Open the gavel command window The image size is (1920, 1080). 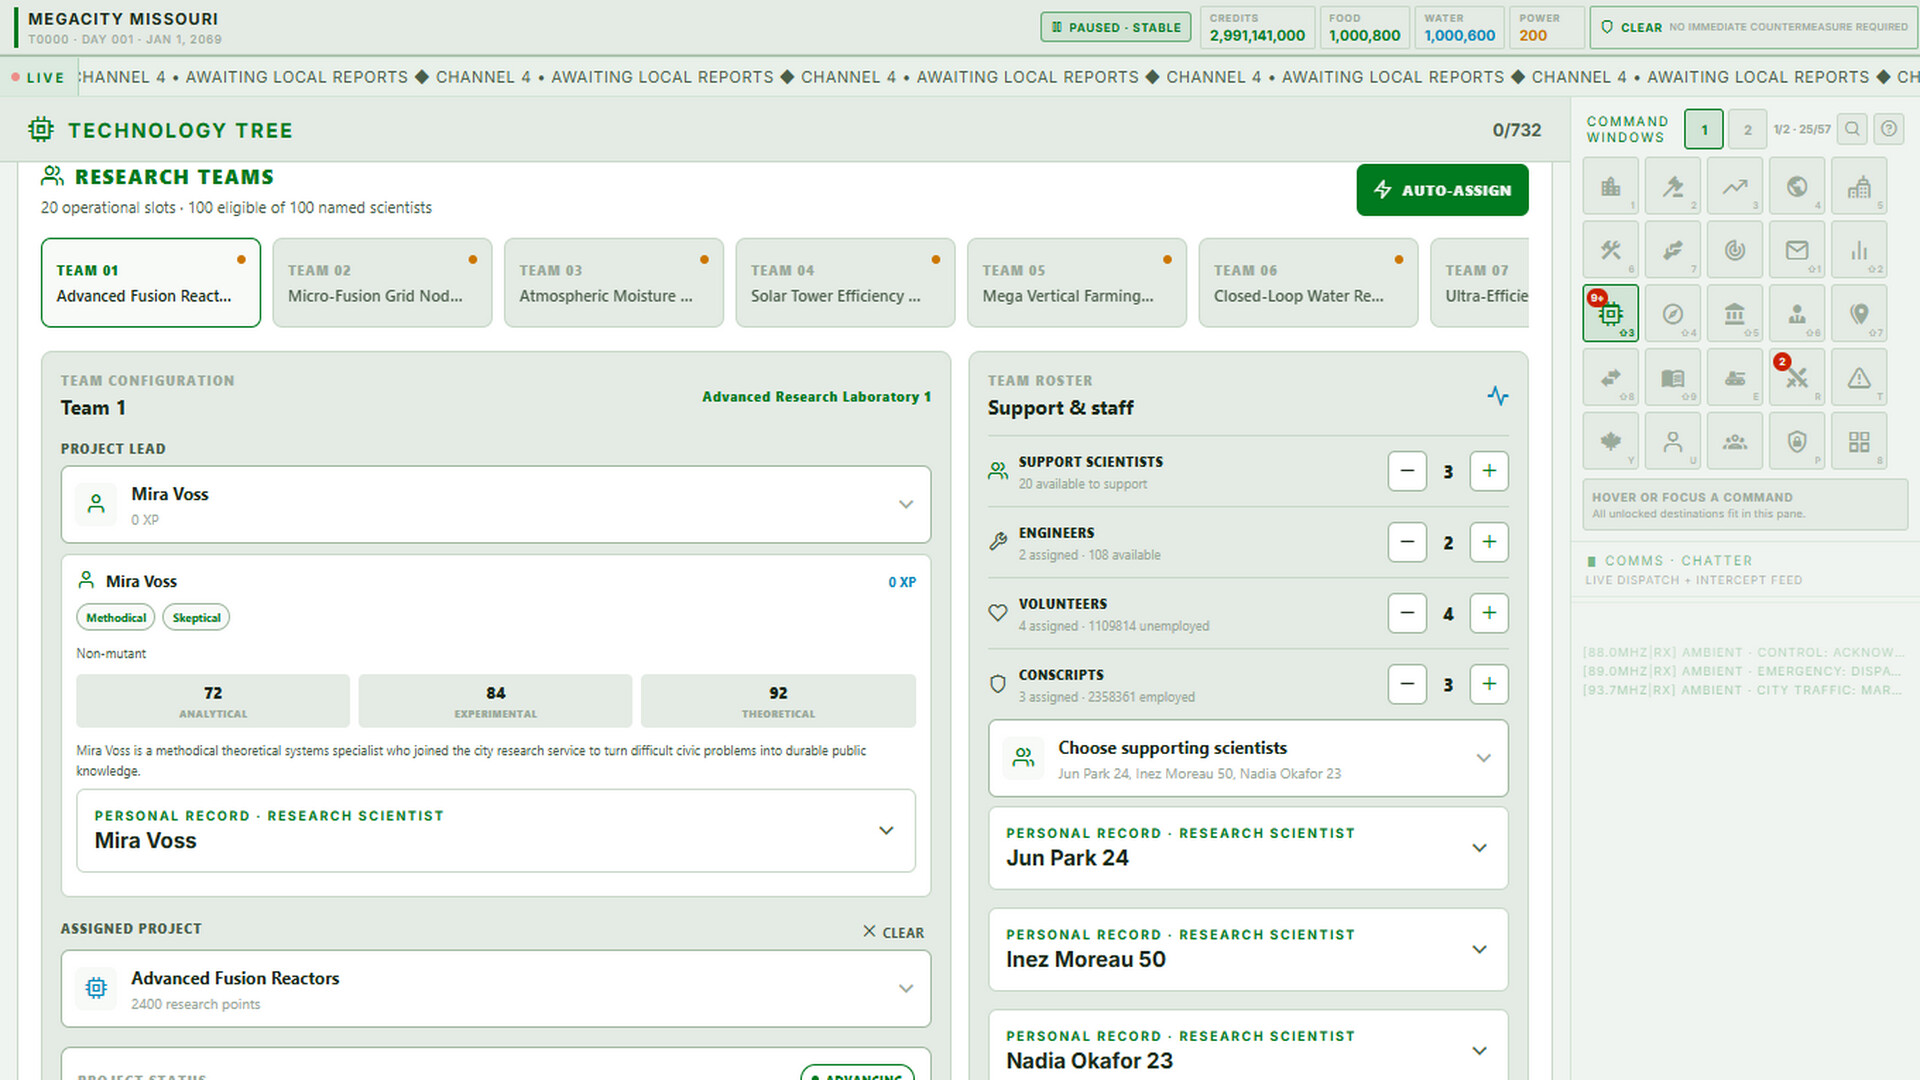click(x=1672, y=186)
